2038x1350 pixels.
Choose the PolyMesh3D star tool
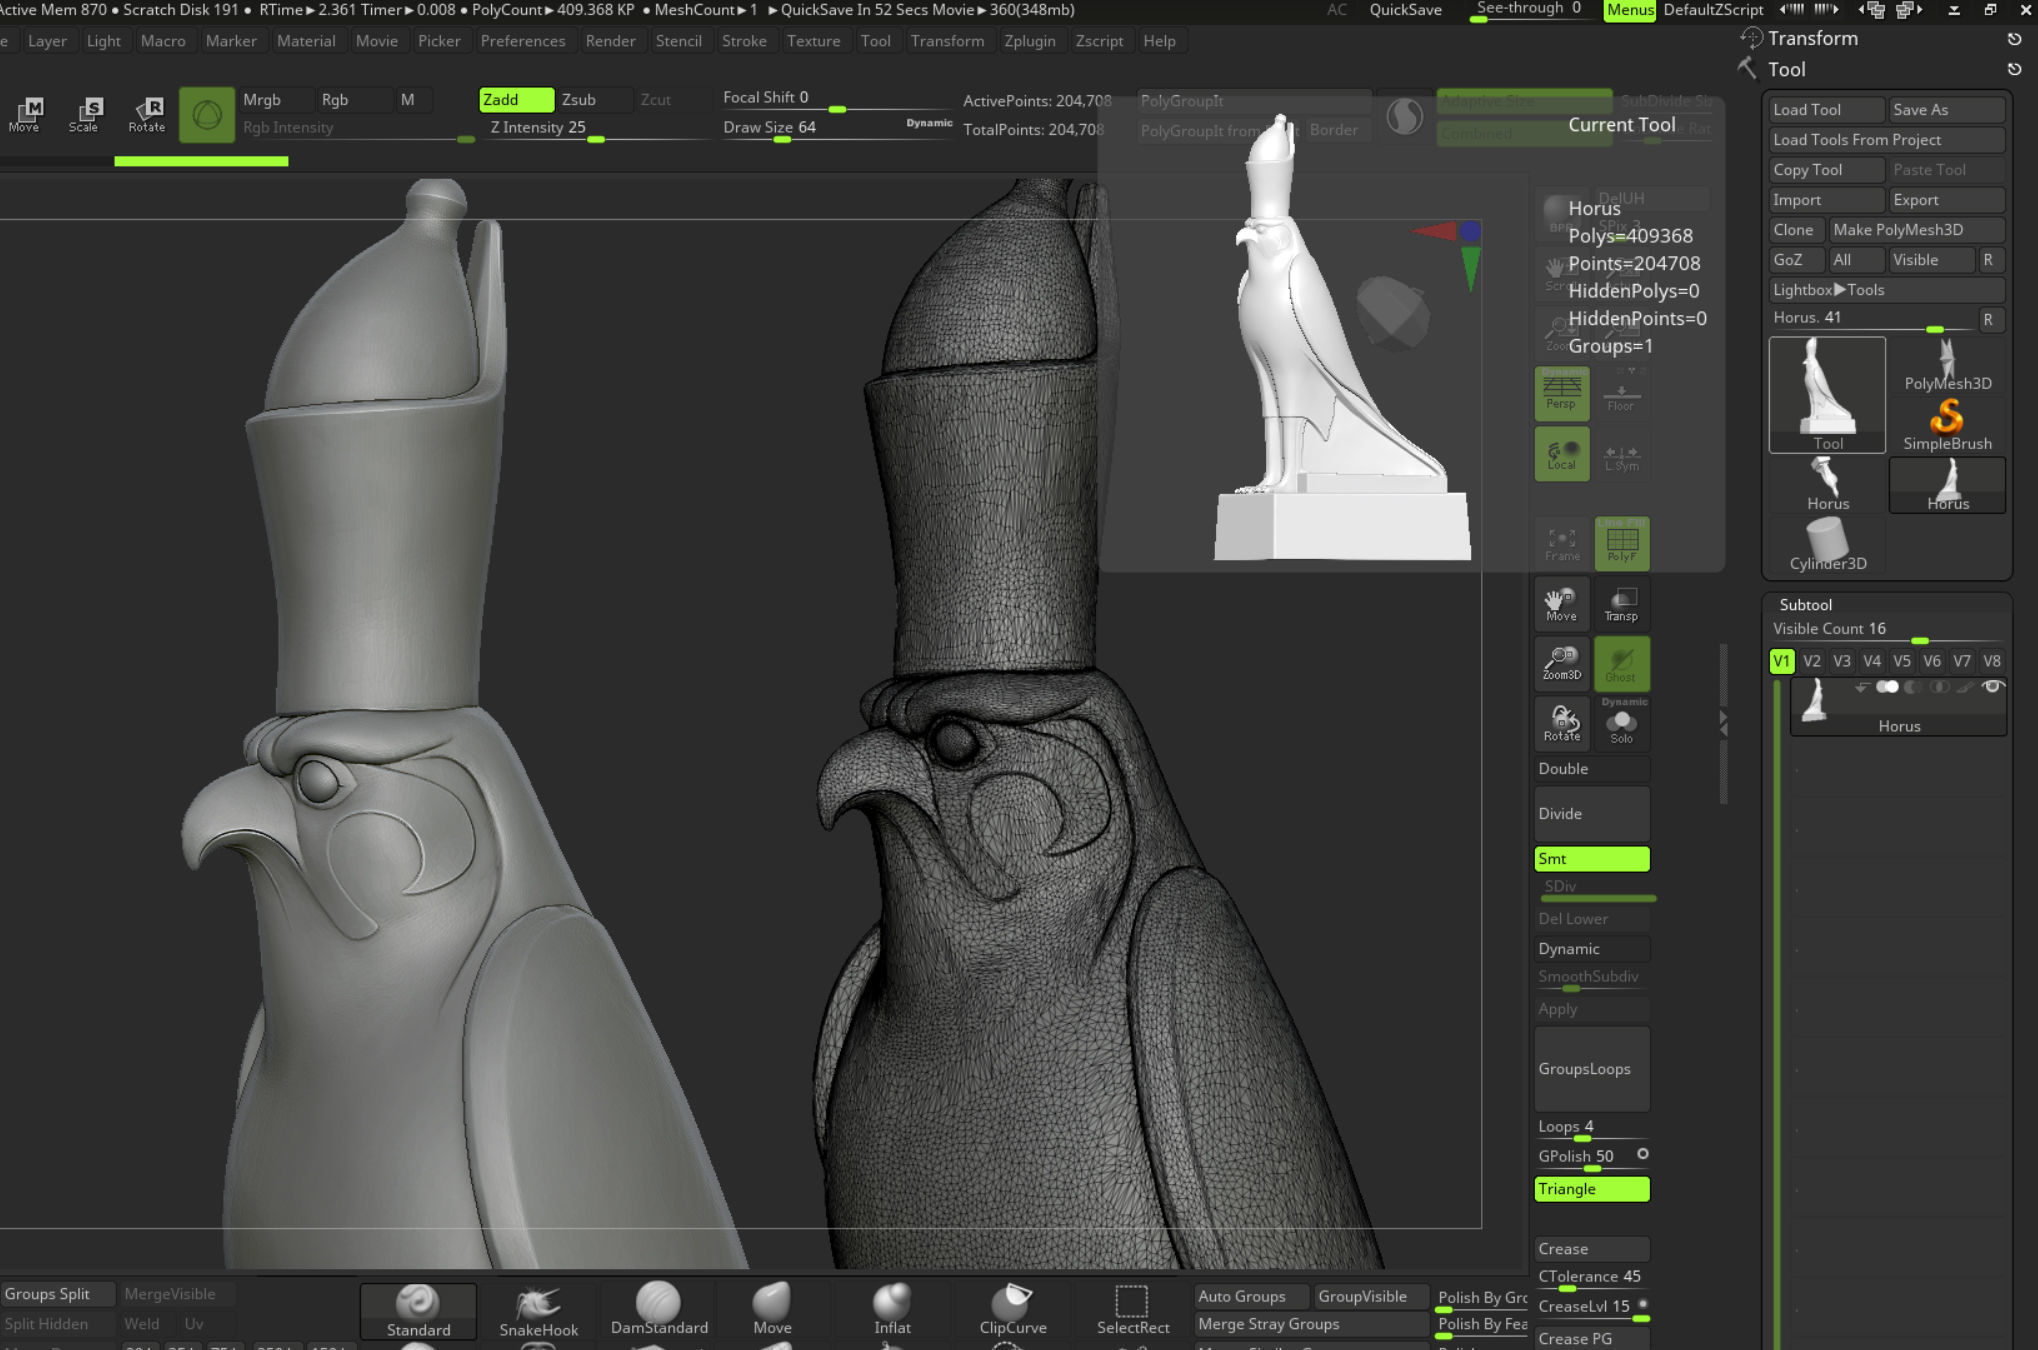(1947, 364)
